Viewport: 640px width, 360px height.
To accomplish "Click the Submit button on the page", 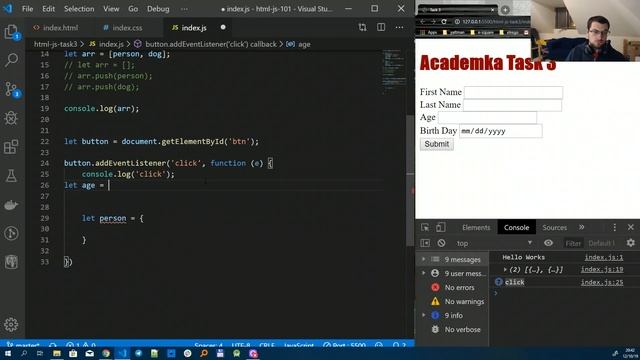I will tap(436, 144).
